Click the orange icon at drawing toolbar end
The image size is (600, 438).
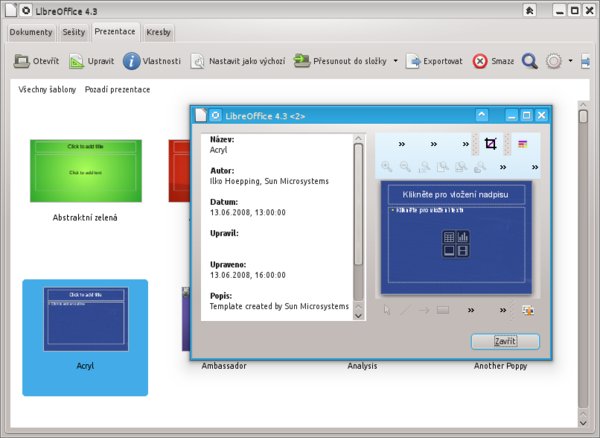[x=528, y=310]
